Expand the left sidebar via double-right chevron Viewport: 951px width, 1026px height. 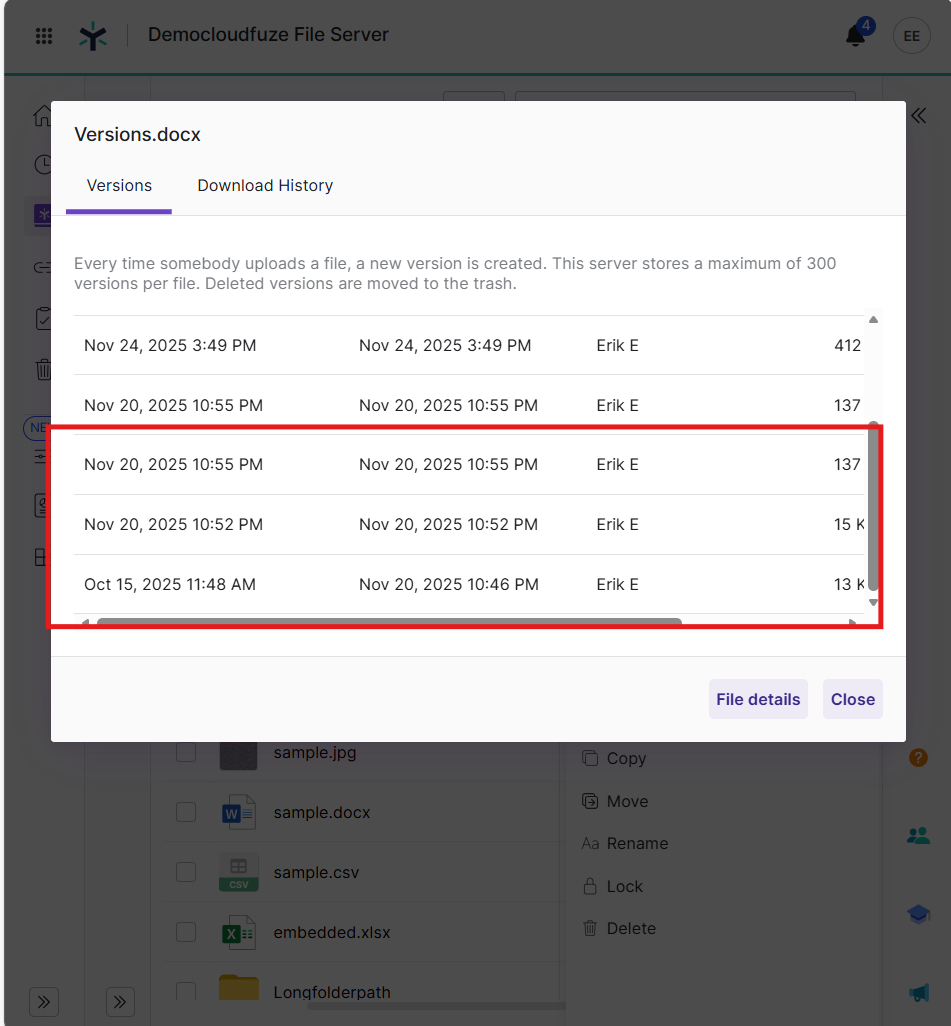tap(44, 1001)
